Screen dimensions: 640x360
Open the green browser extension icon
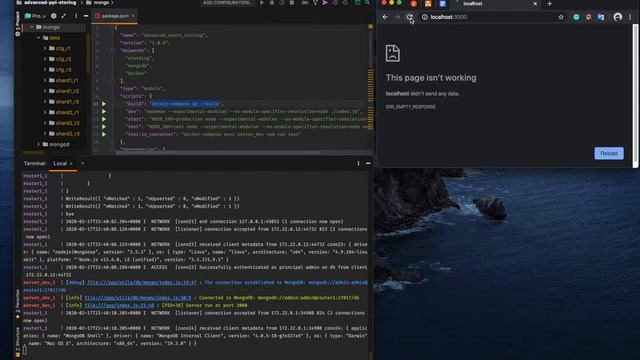coord(576,17)
